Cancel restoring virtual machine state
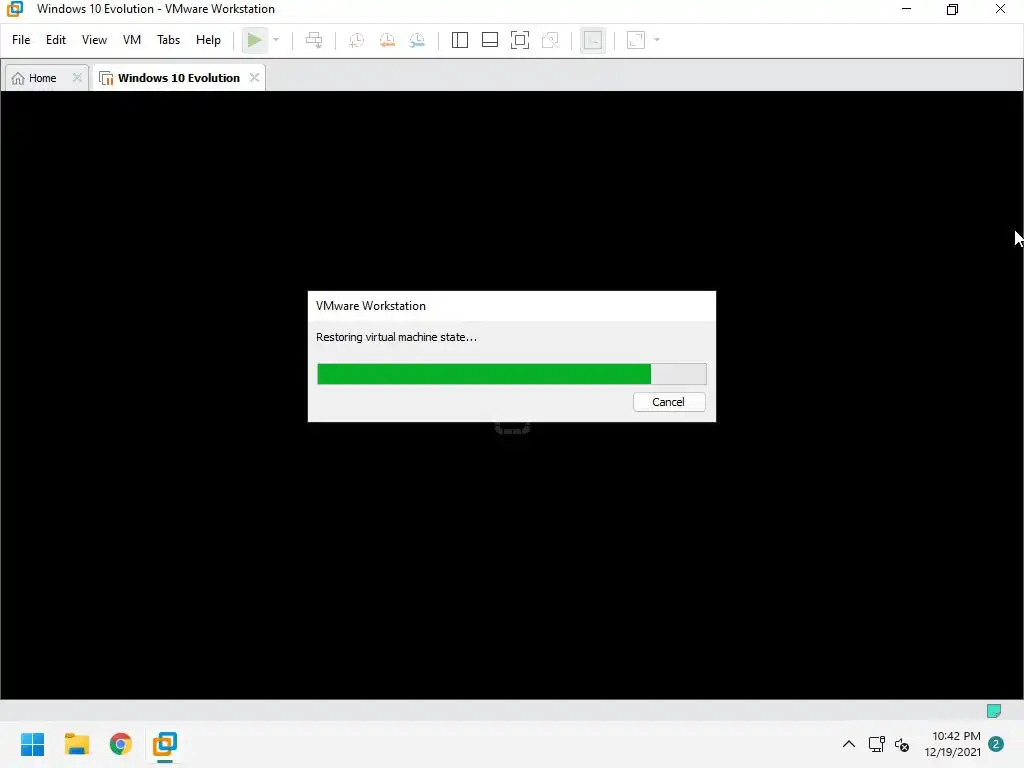Image resolution: width=1024 pixels, height=768 pixels. pyautogui.click(x=669, y=402)
